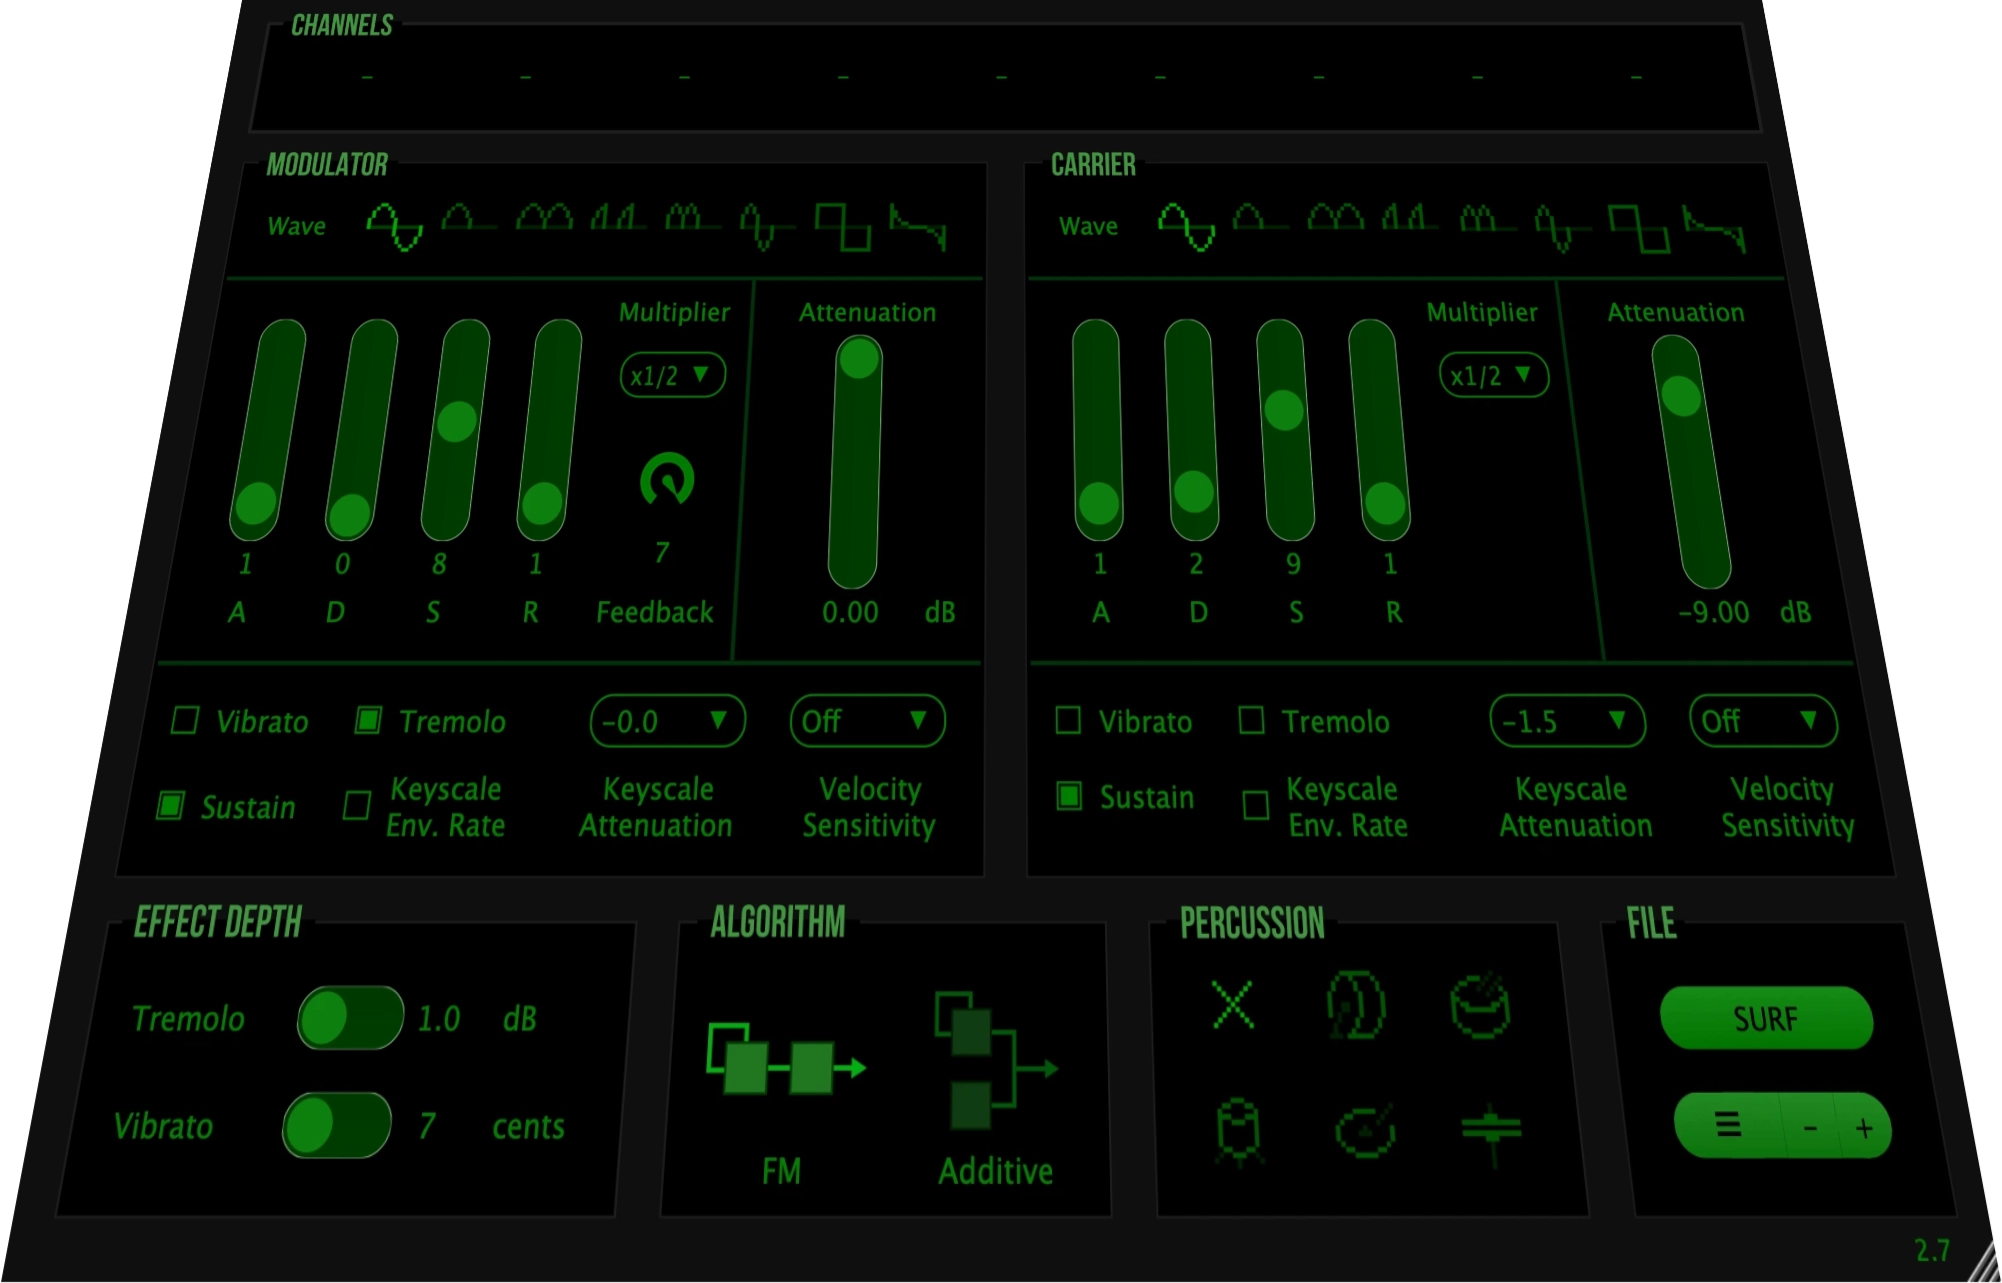Disable Carrier Sustain checkbox
This screenshot has width=2002, height=1283.
(x=1069, y=797)
